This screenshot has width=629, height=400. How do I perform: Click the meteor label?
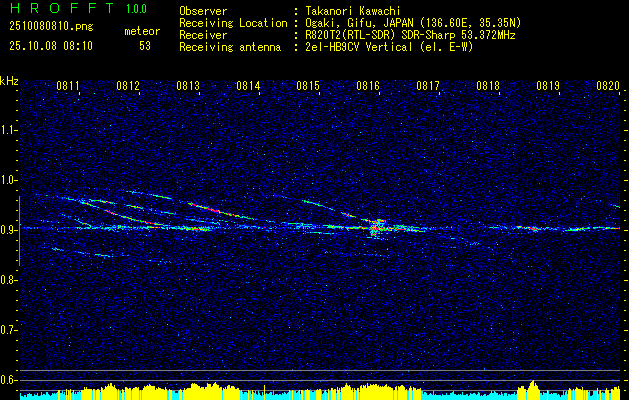(x=142, y=31)
